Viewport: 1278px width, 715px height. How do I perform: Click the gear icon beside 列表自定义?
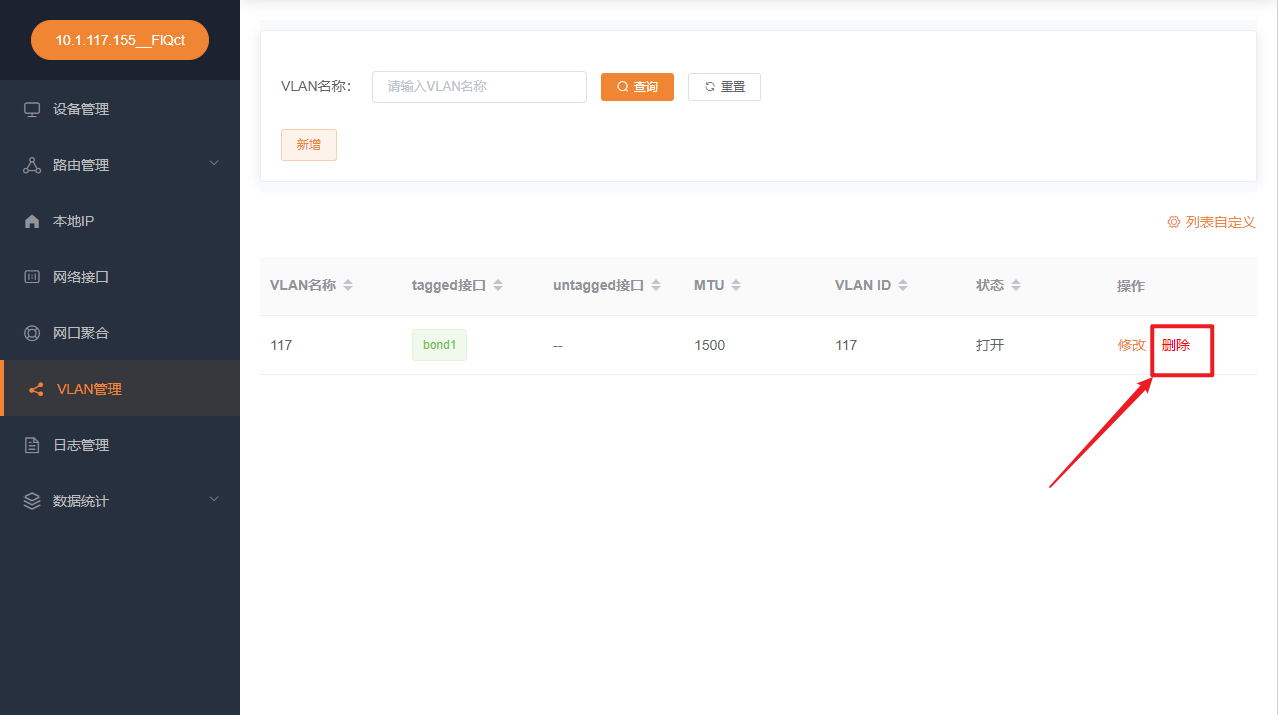click(x=1174, y=221)
